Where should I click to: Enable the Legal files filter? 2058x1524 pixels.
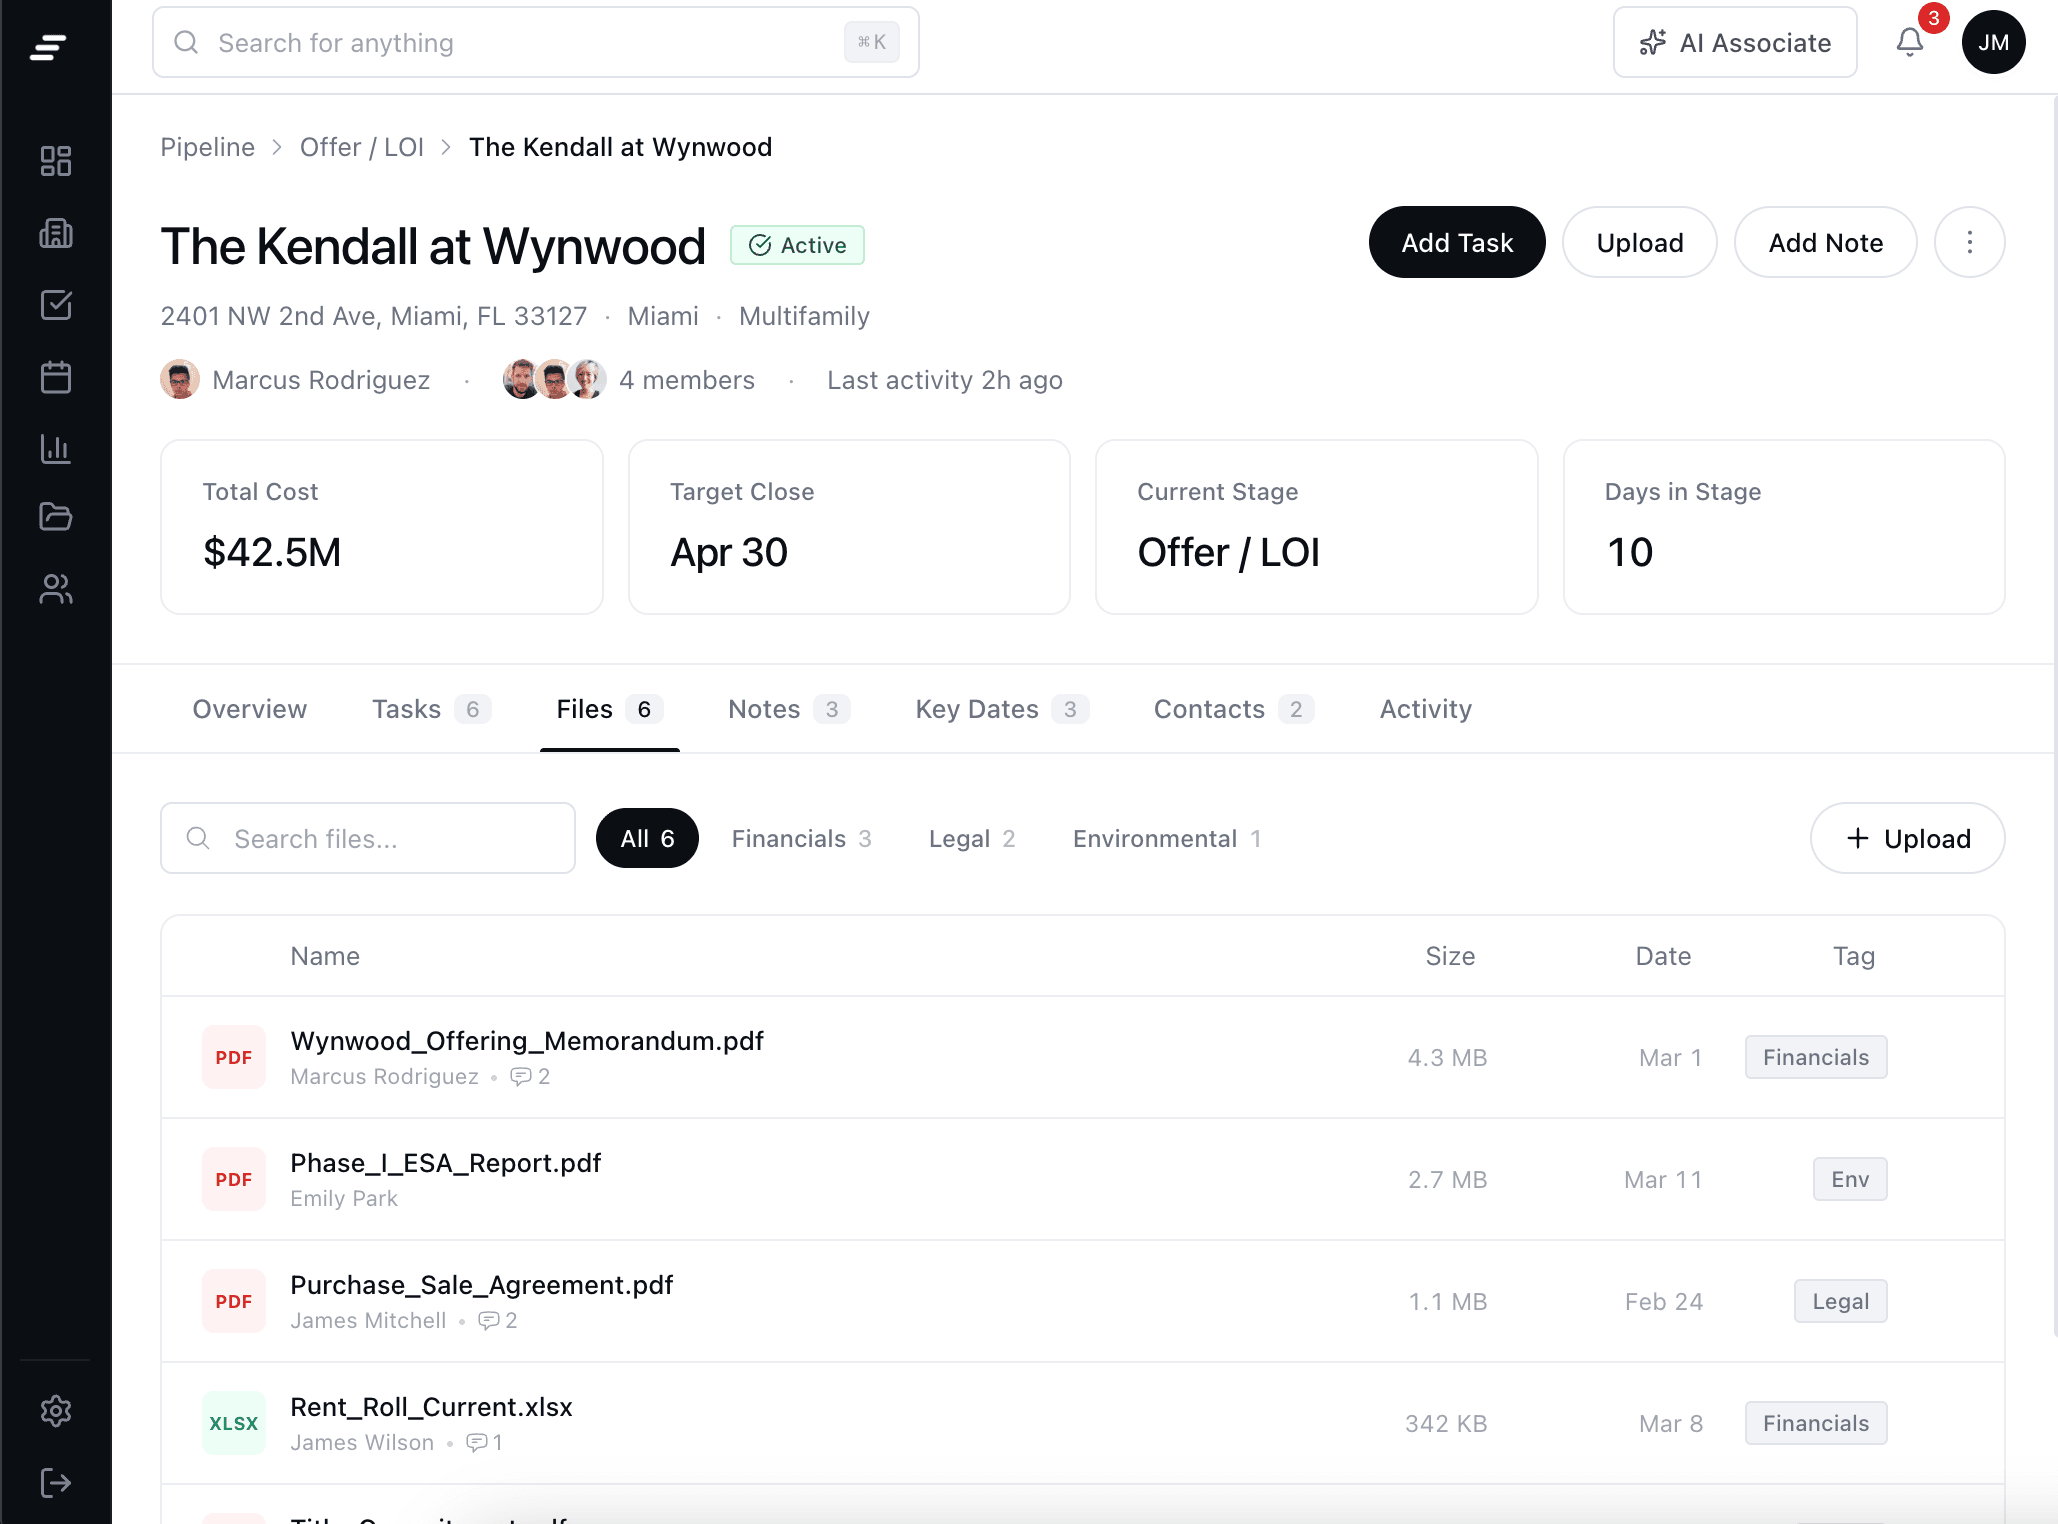coord(970,838)
